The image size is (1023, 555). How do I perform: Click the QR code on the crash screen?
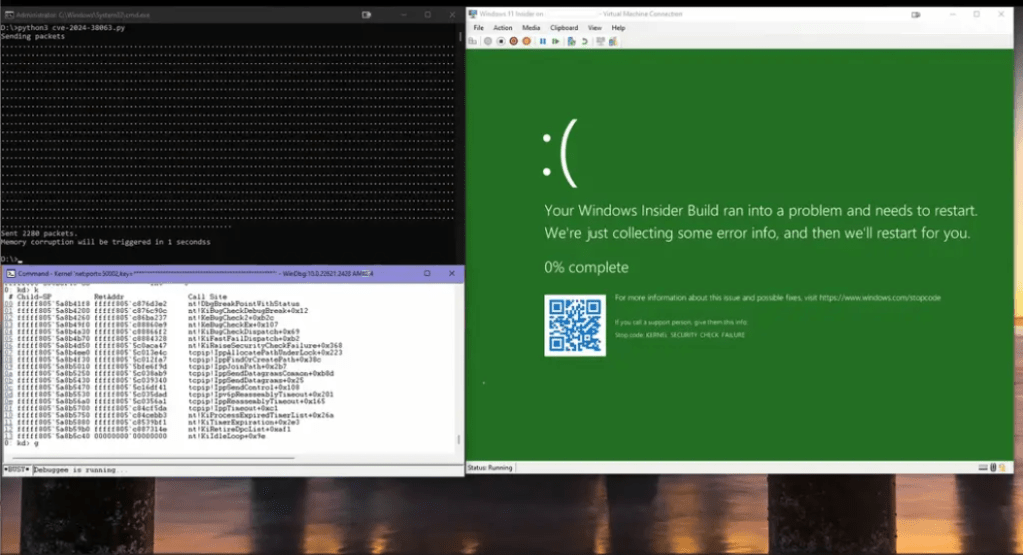coord(575,325)
